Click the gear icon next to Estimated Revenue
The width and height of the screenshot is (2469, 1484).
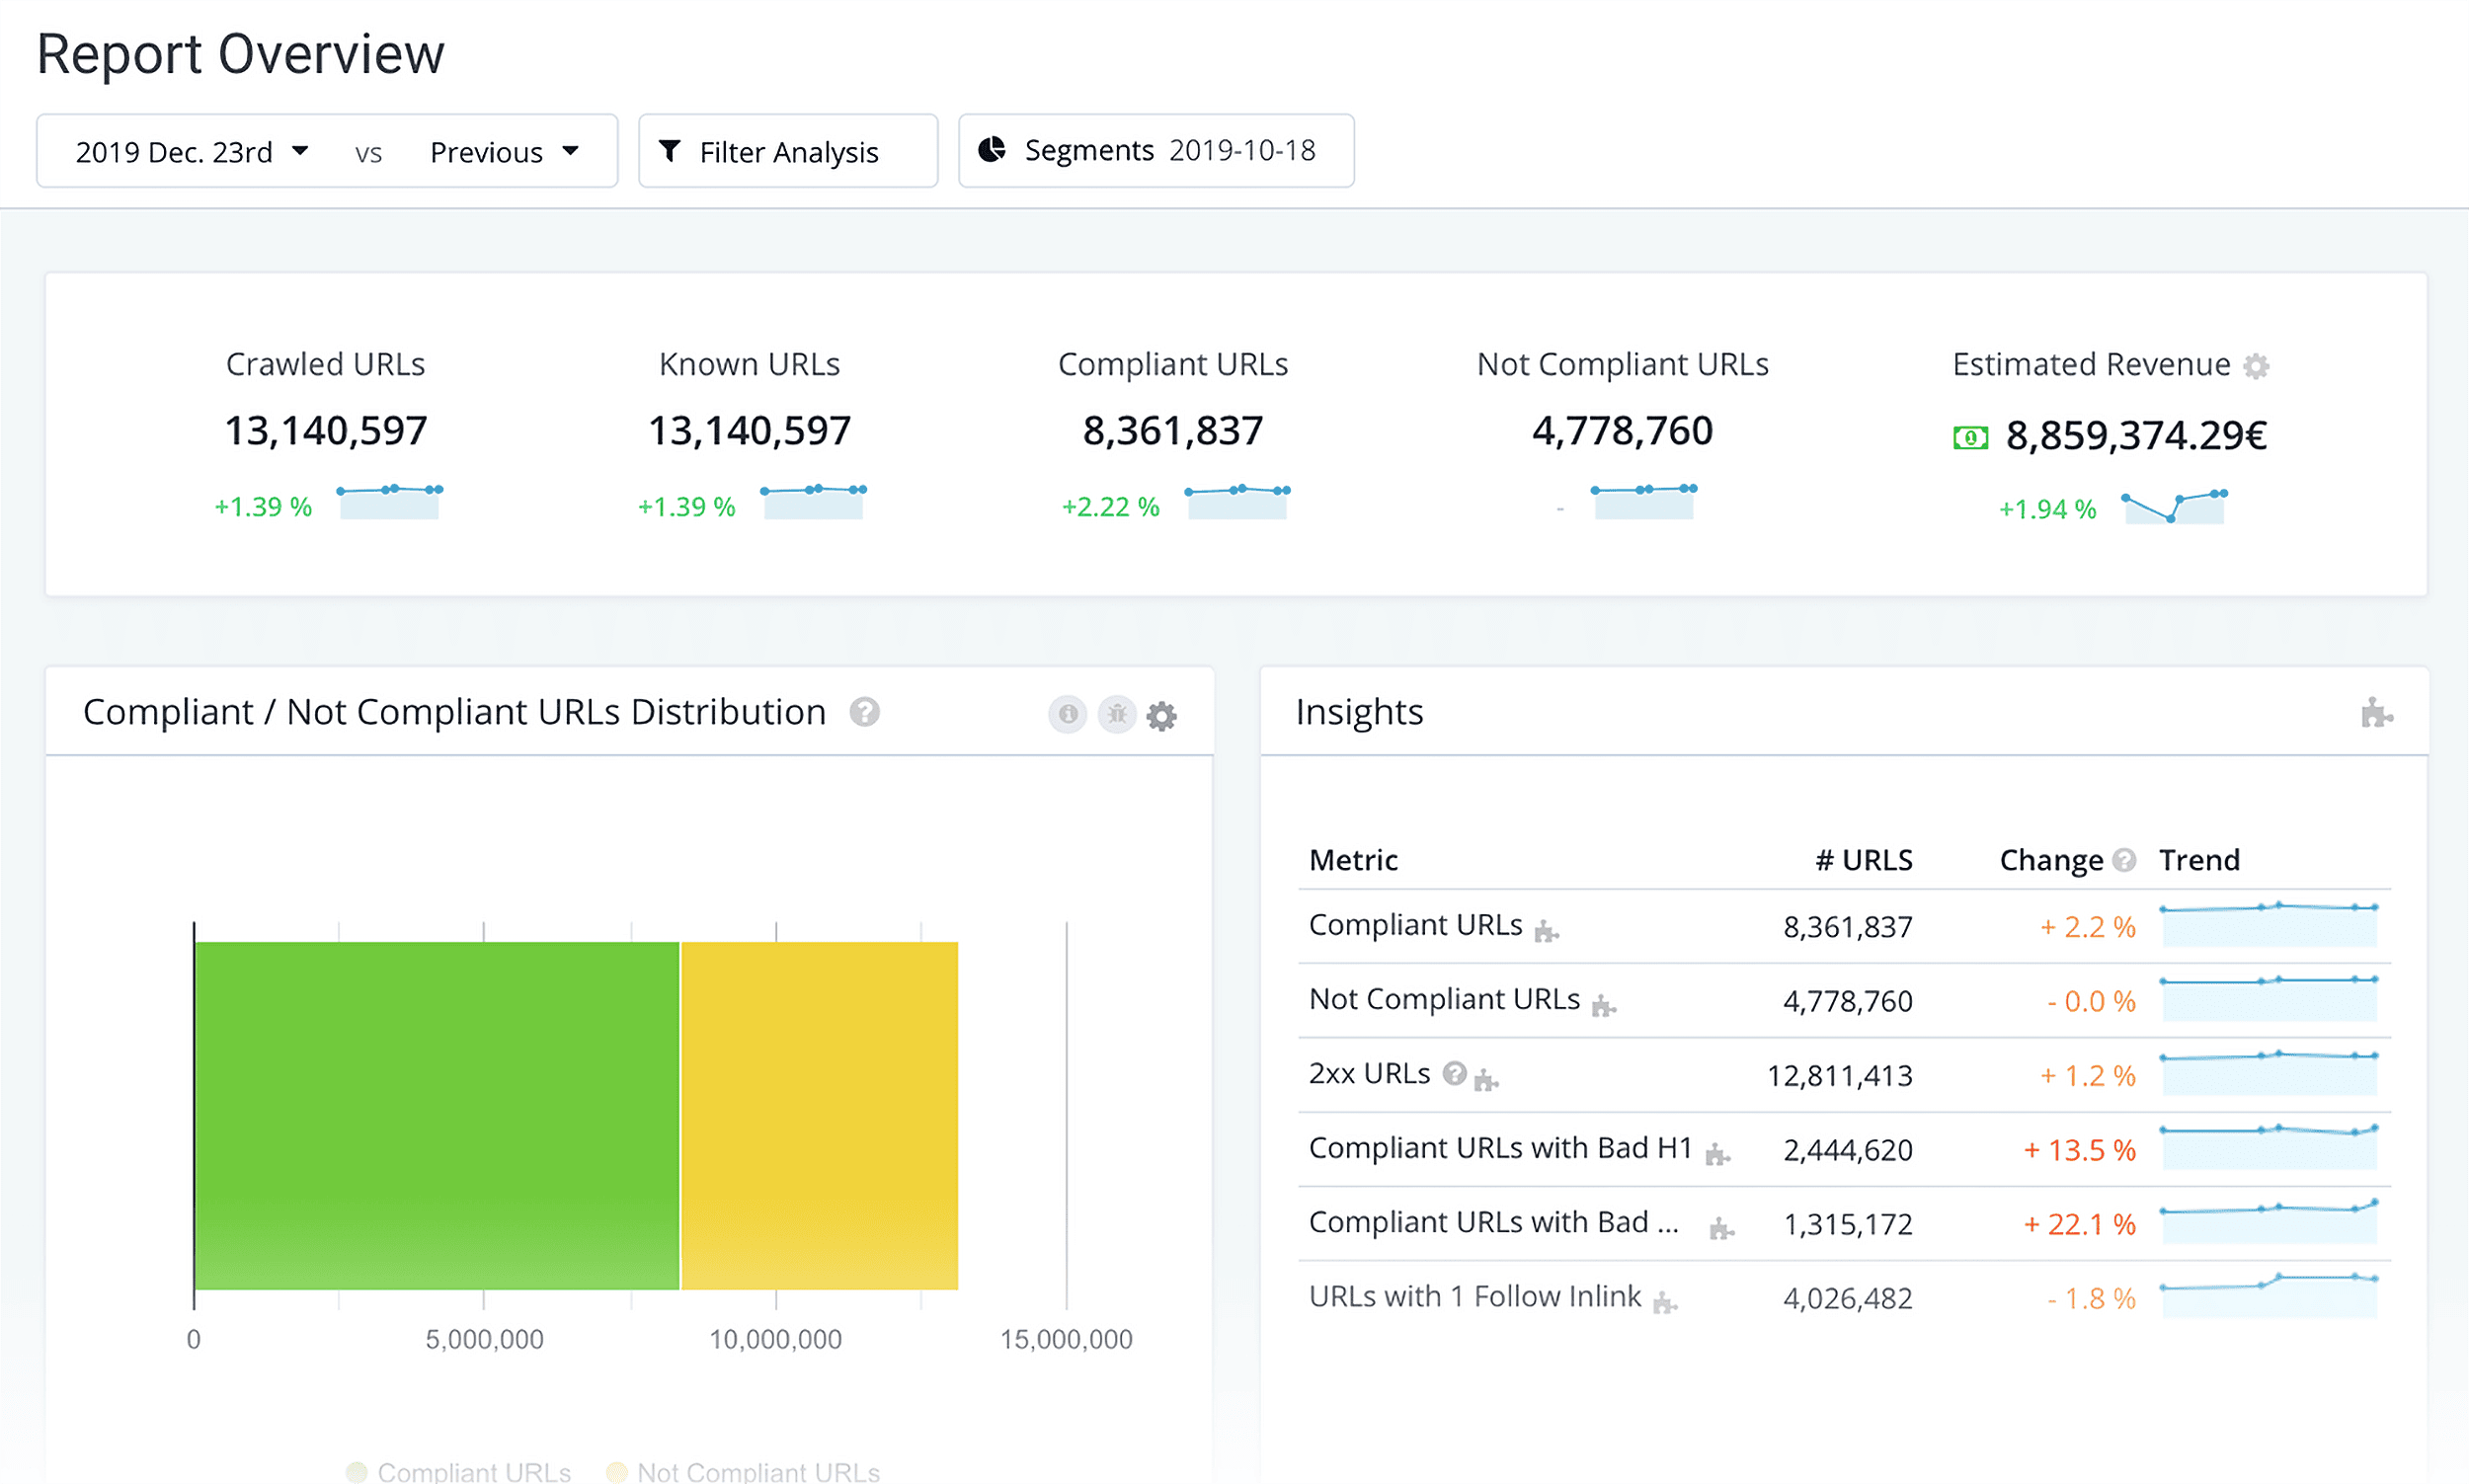click(2256, 366)
